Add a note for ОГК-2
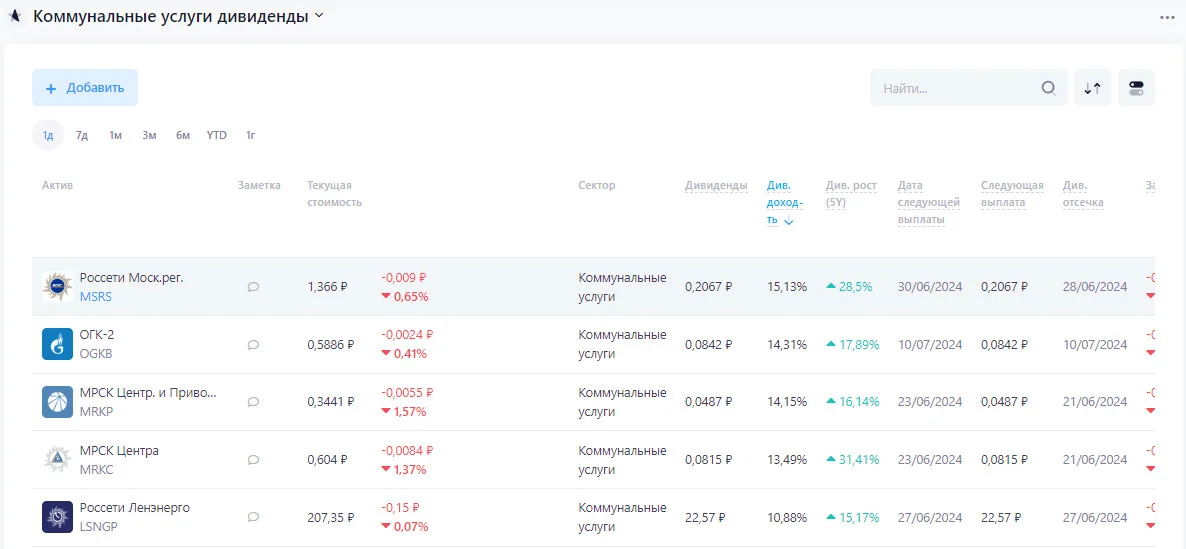The width and height of the screenshot is (1186, 549). click(253, 344)
